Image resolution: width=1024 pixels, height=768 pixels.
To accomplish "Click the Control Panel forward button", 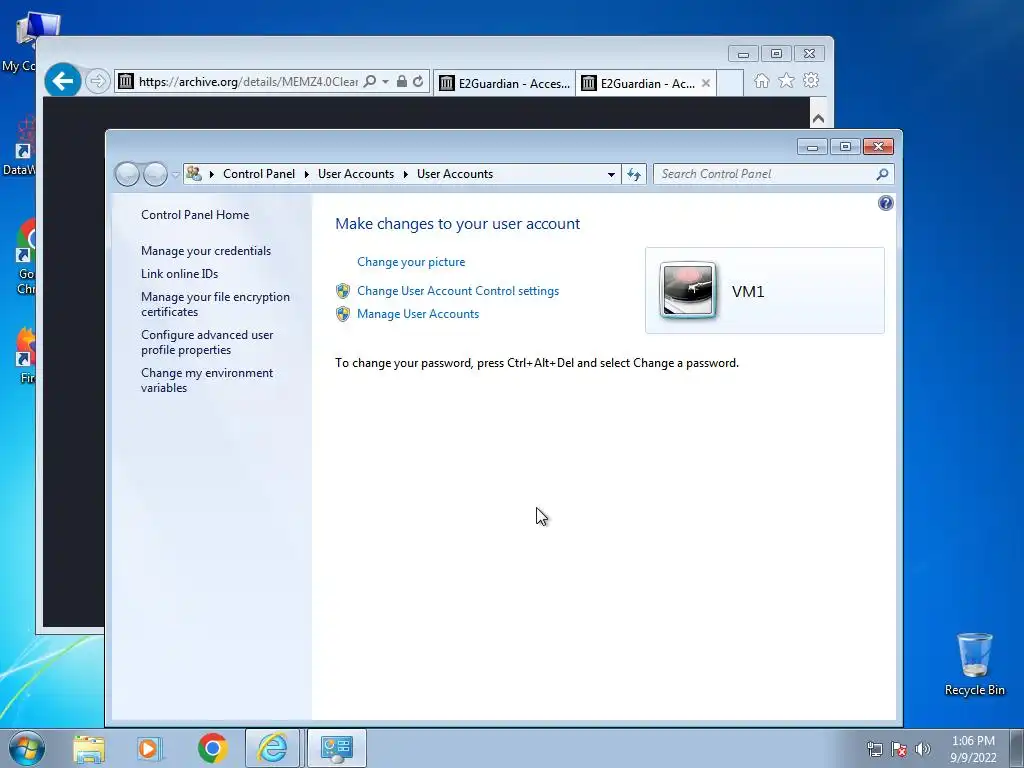I will tap(155, 174).
